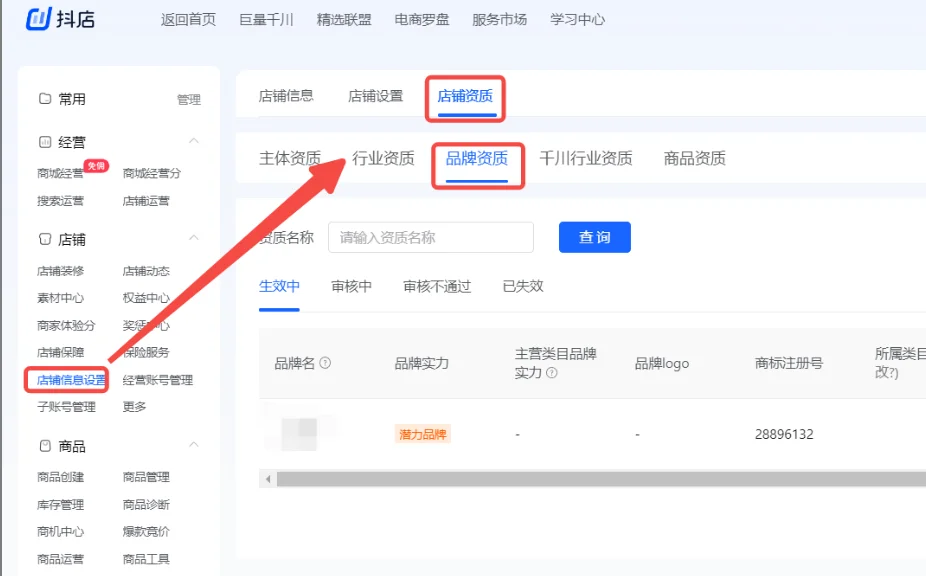Collapse the 商品 sidebar section
This screenshot has width=926, height=576.
point(194,445)
